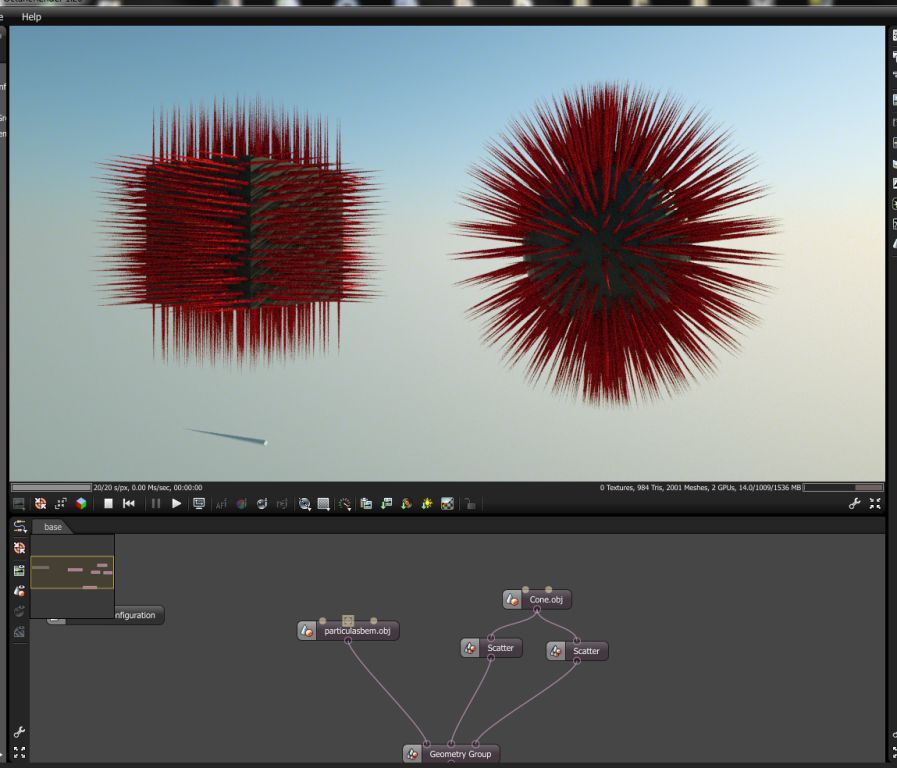Click the GPU memory usage bar
This screenshot has height=768, width=897.
coord(843,488)
